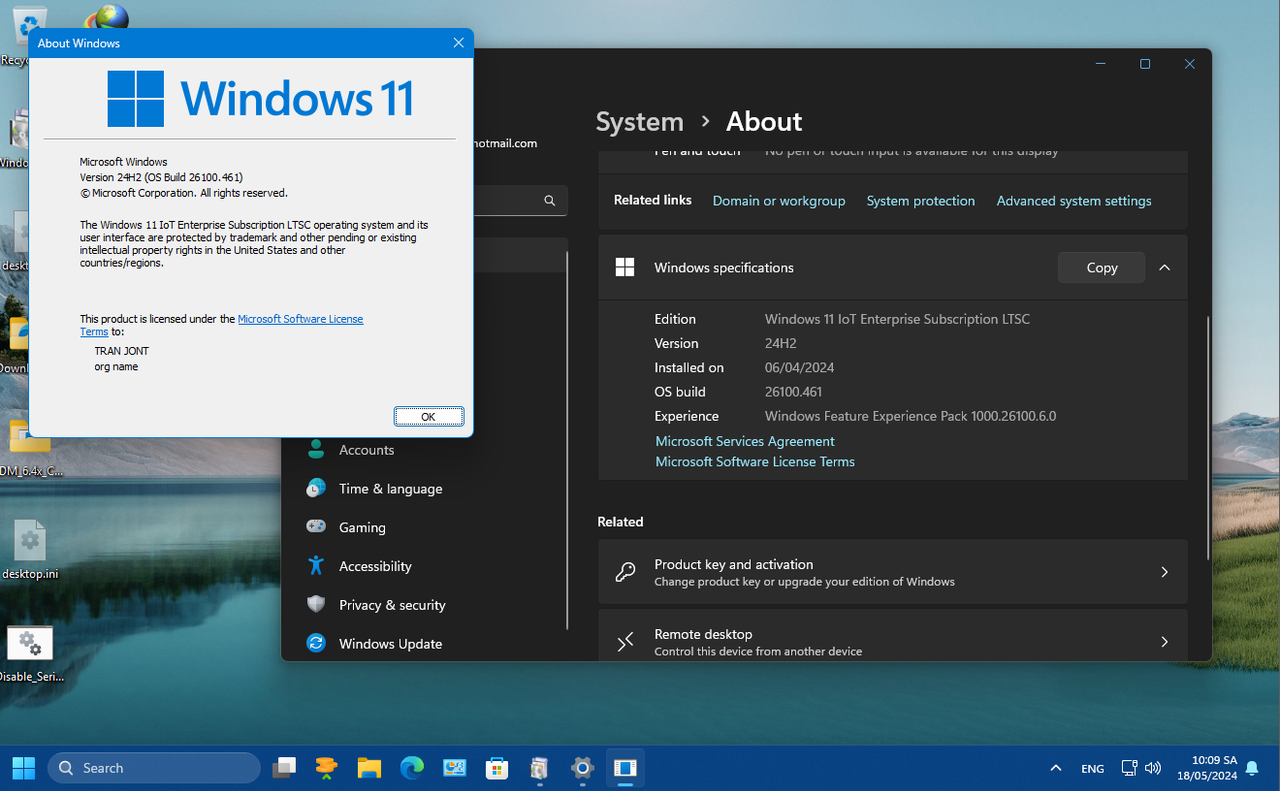Click the Privacy & security shield icon
1280x791 pixels.
(x=316, y=604)
